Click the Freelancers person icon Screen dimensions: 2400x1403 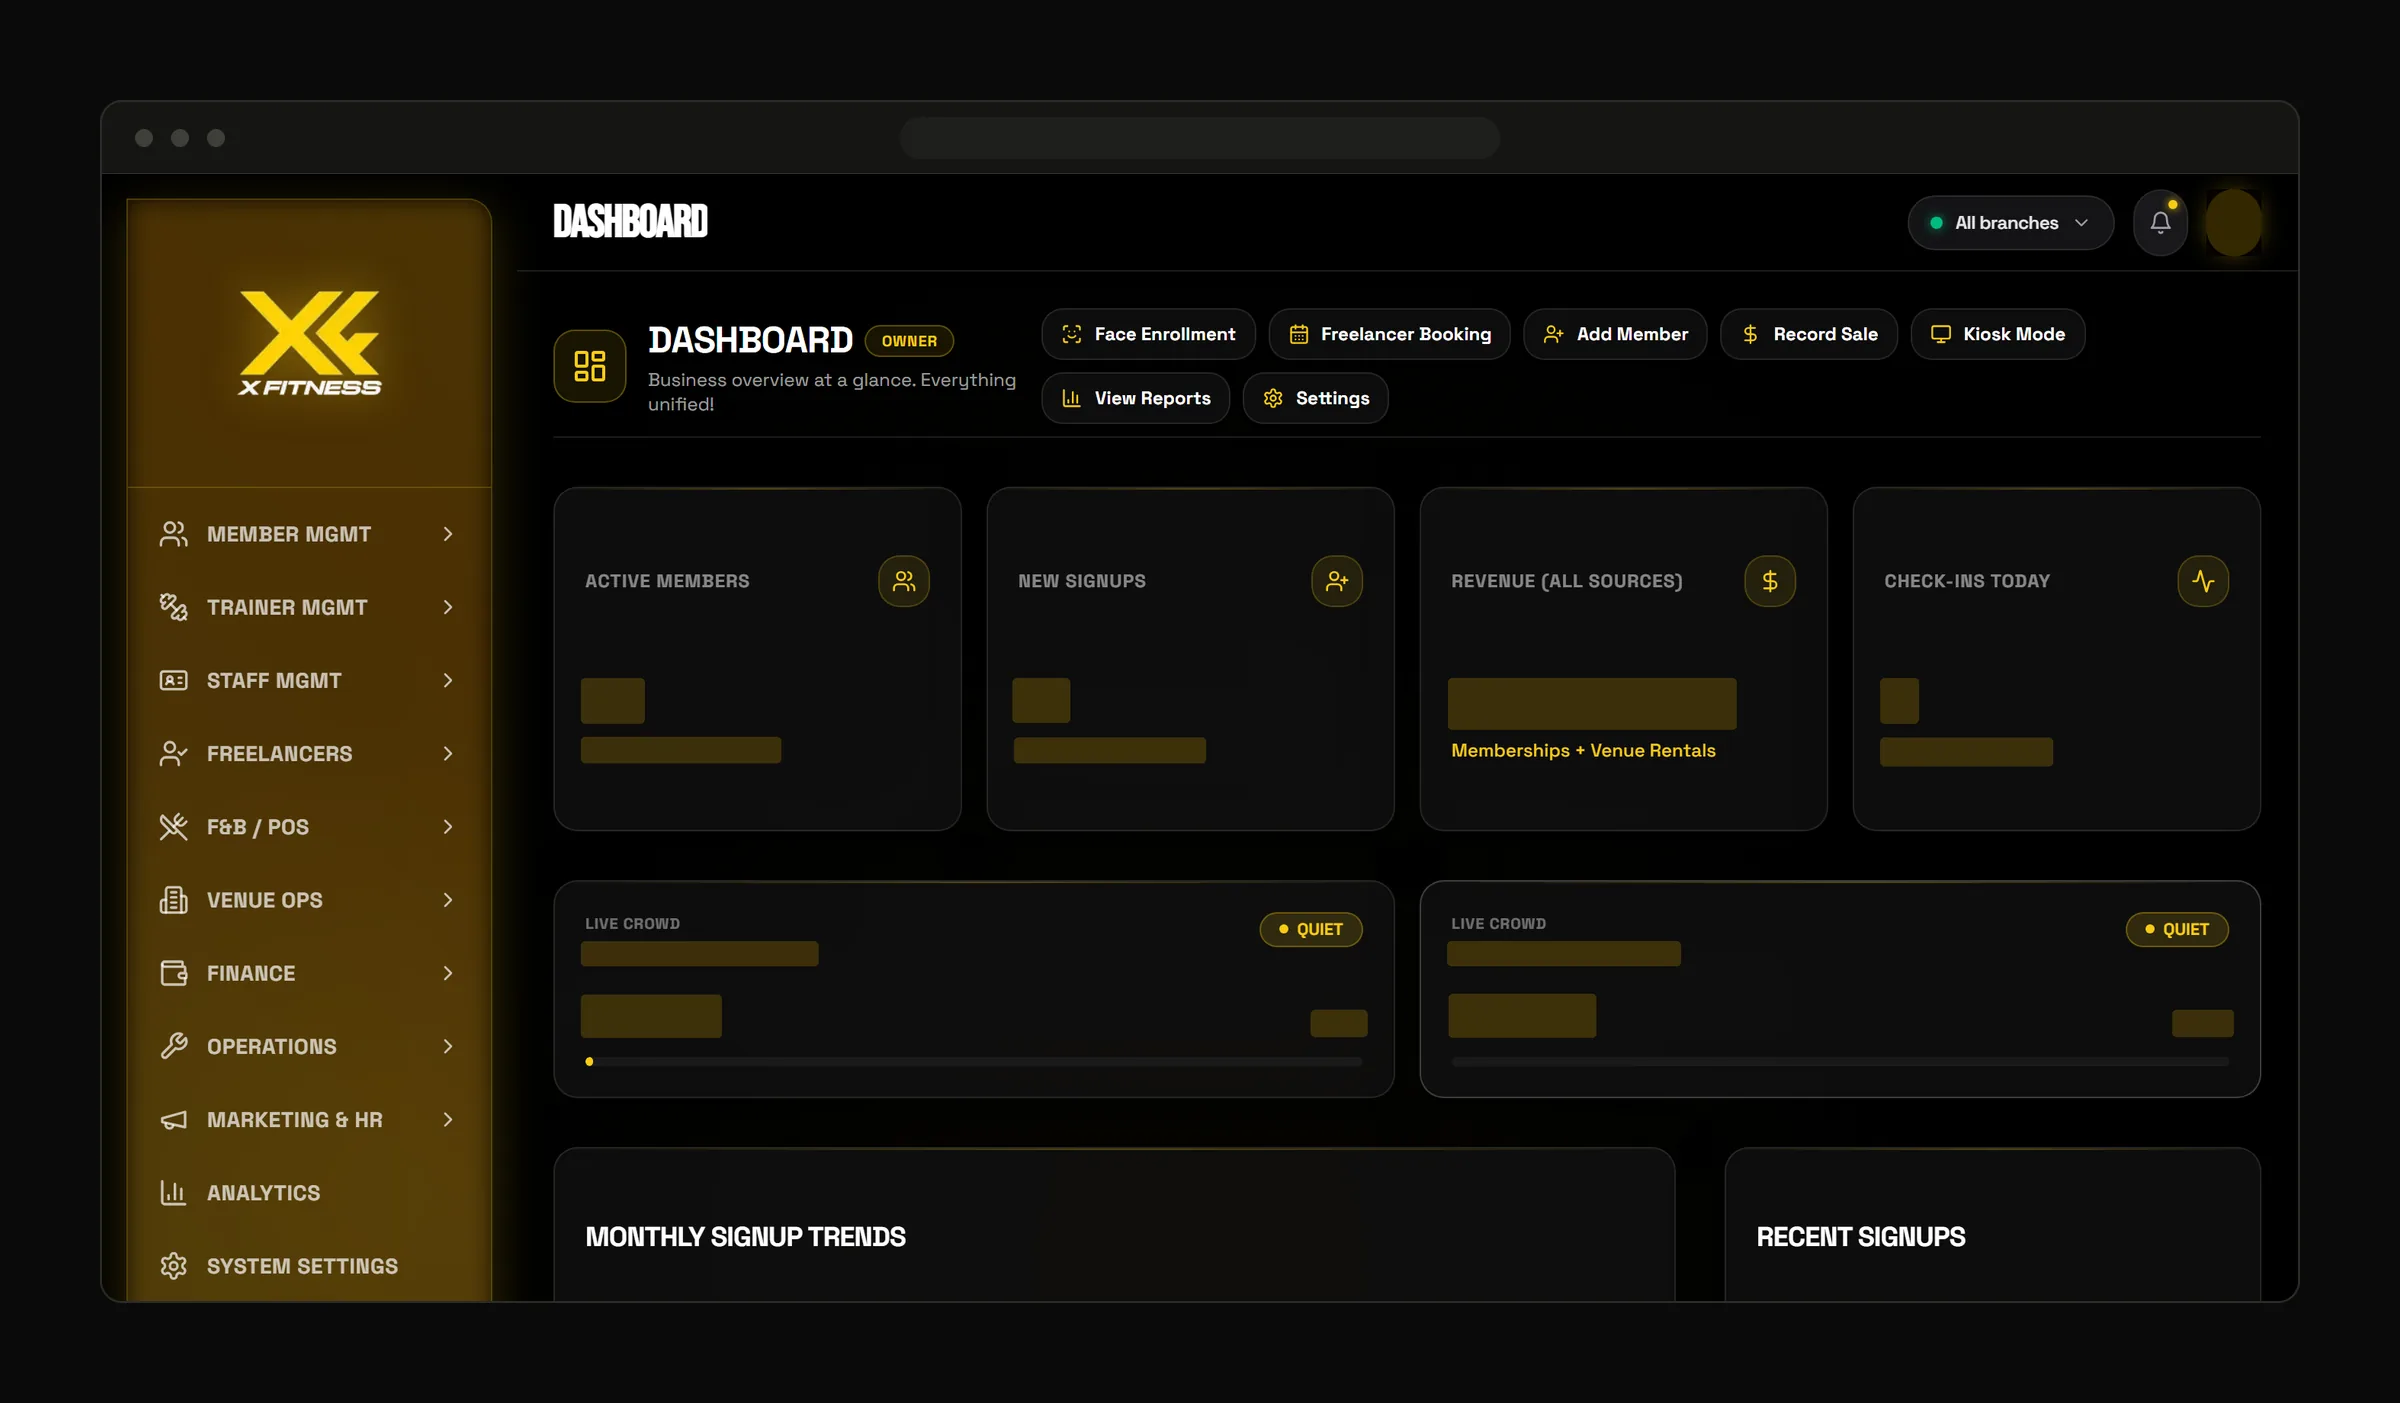coord(173,753)
